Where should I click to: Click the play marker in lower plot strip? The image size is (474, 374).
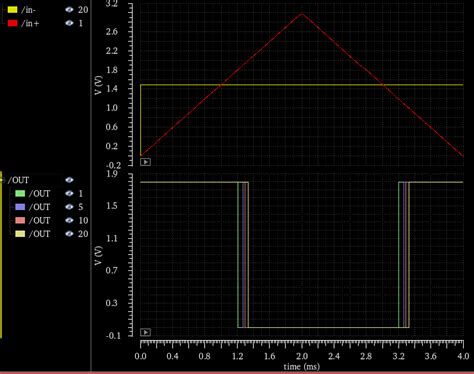click(145, 332)
